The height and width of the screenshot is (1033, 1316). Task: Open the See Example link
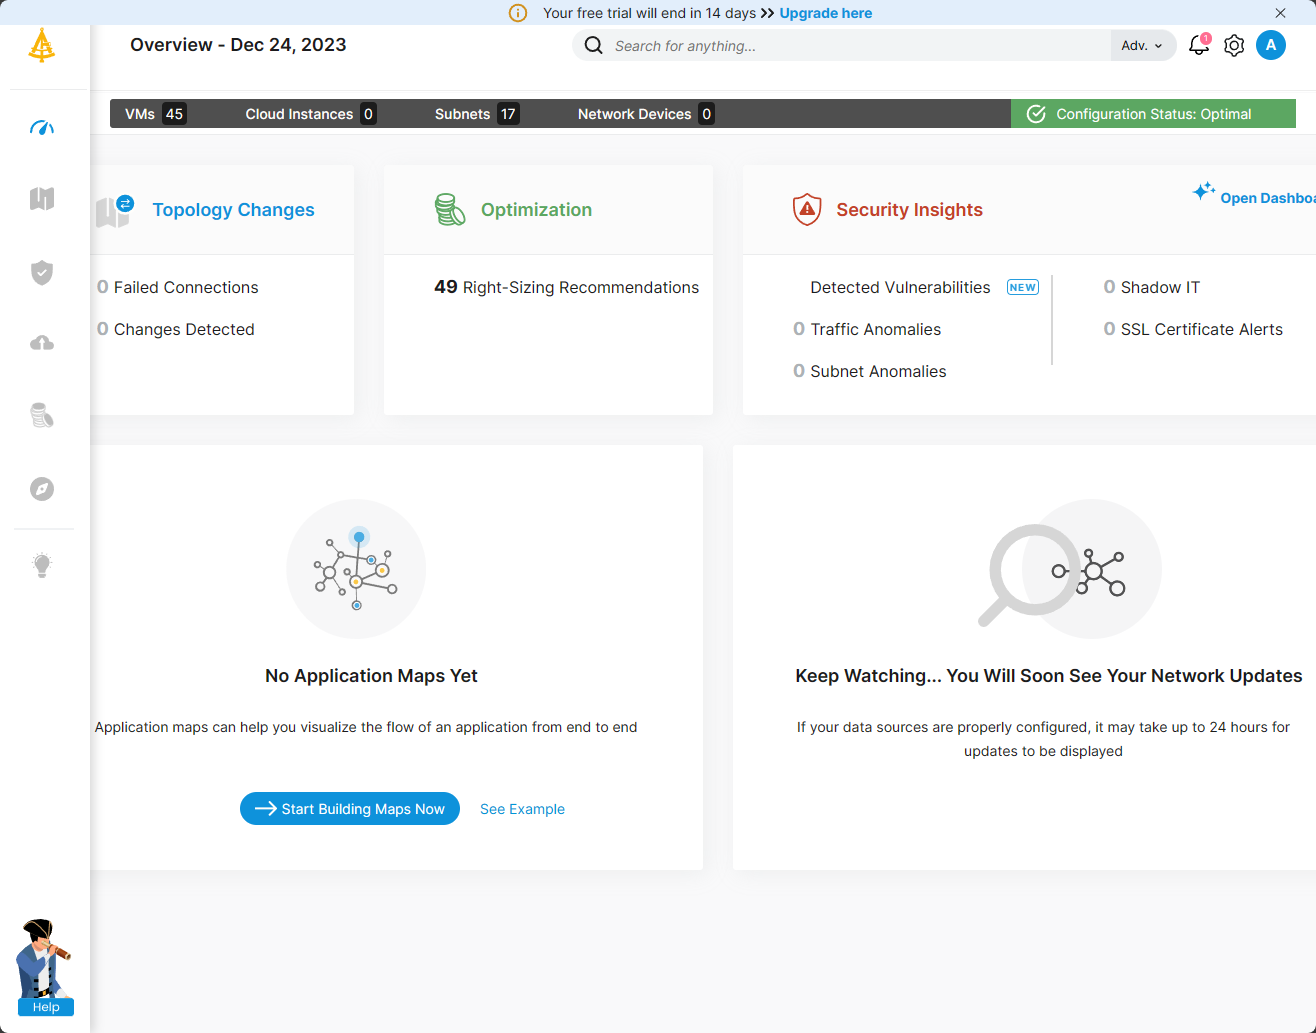click(x=522, y=809)
